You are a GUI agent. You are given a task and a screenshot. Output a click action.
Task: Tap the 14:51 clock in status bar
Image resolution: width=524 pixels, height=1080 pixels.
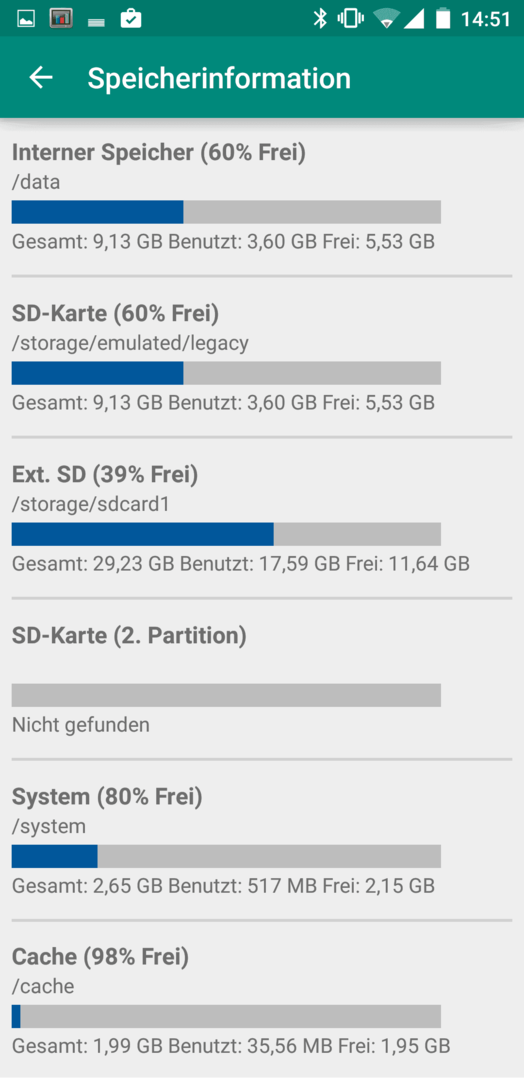485,19
